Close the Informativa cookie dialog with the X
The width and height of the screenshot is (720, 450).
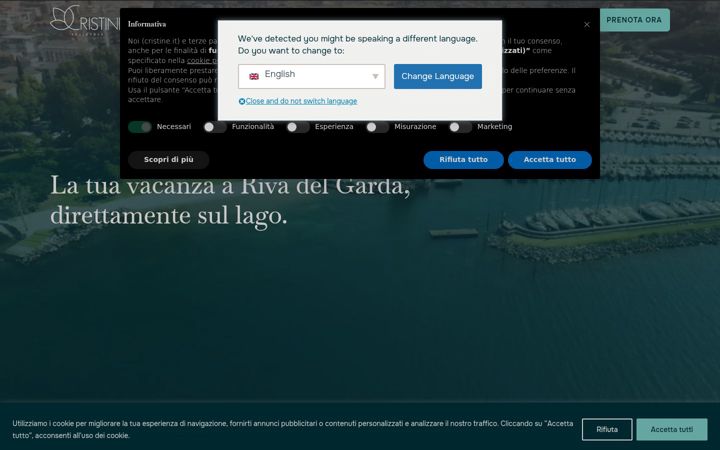click(586, 25)
